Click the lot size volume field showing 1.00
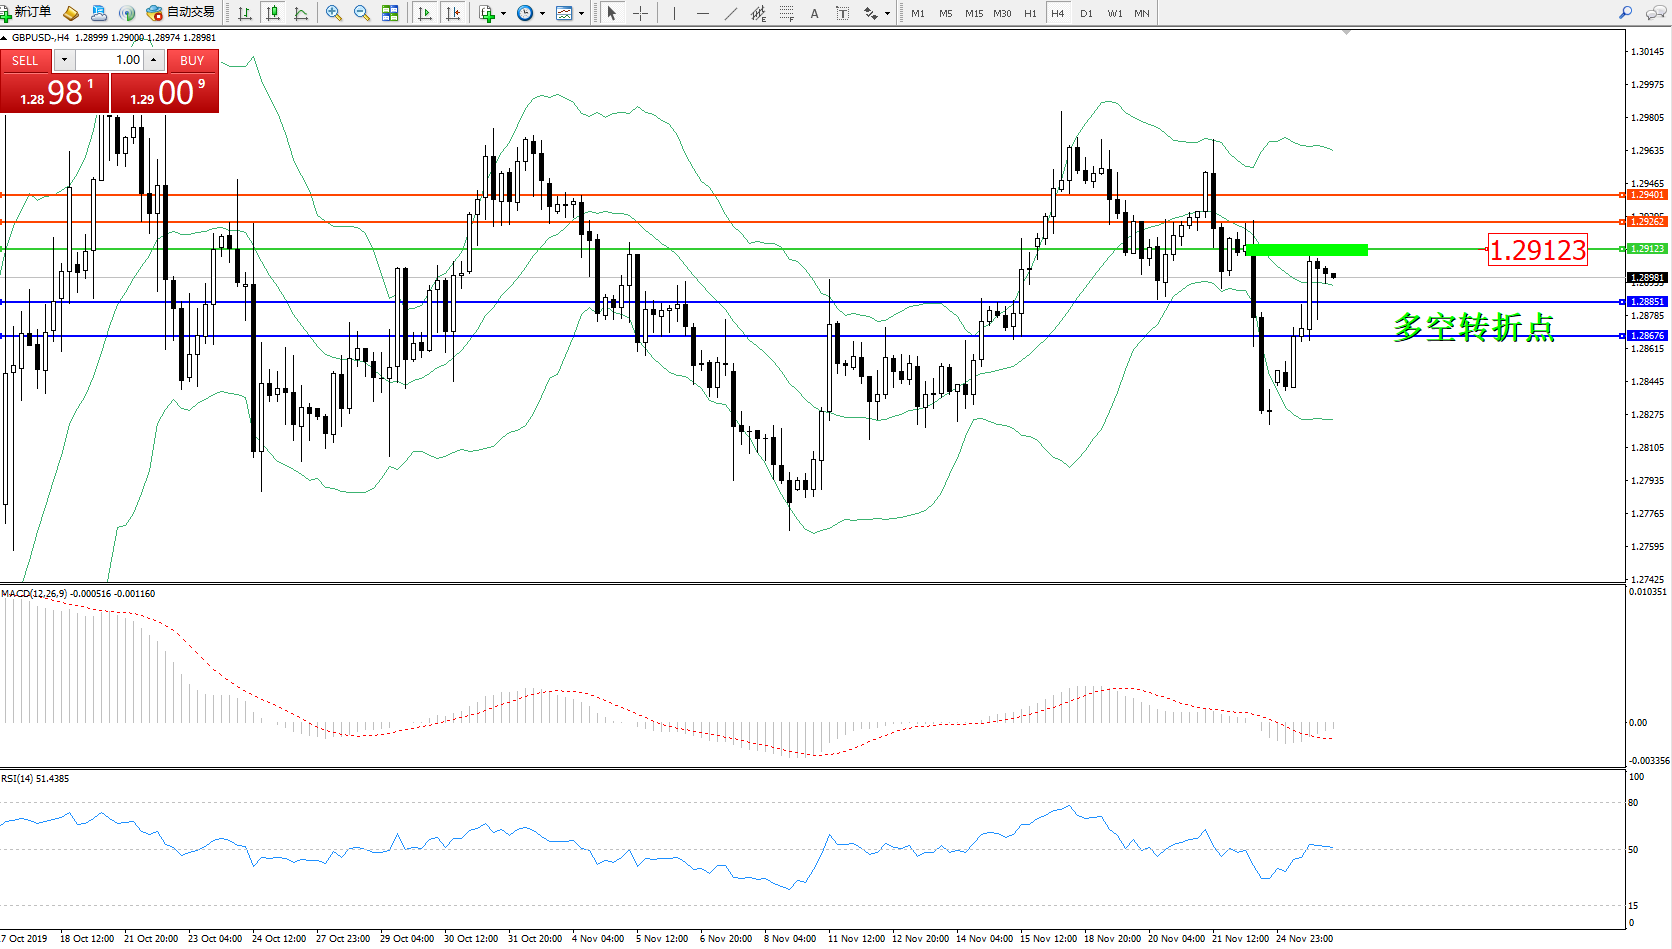Screen dimensions: 1672x949 click(x=110, y=60)
